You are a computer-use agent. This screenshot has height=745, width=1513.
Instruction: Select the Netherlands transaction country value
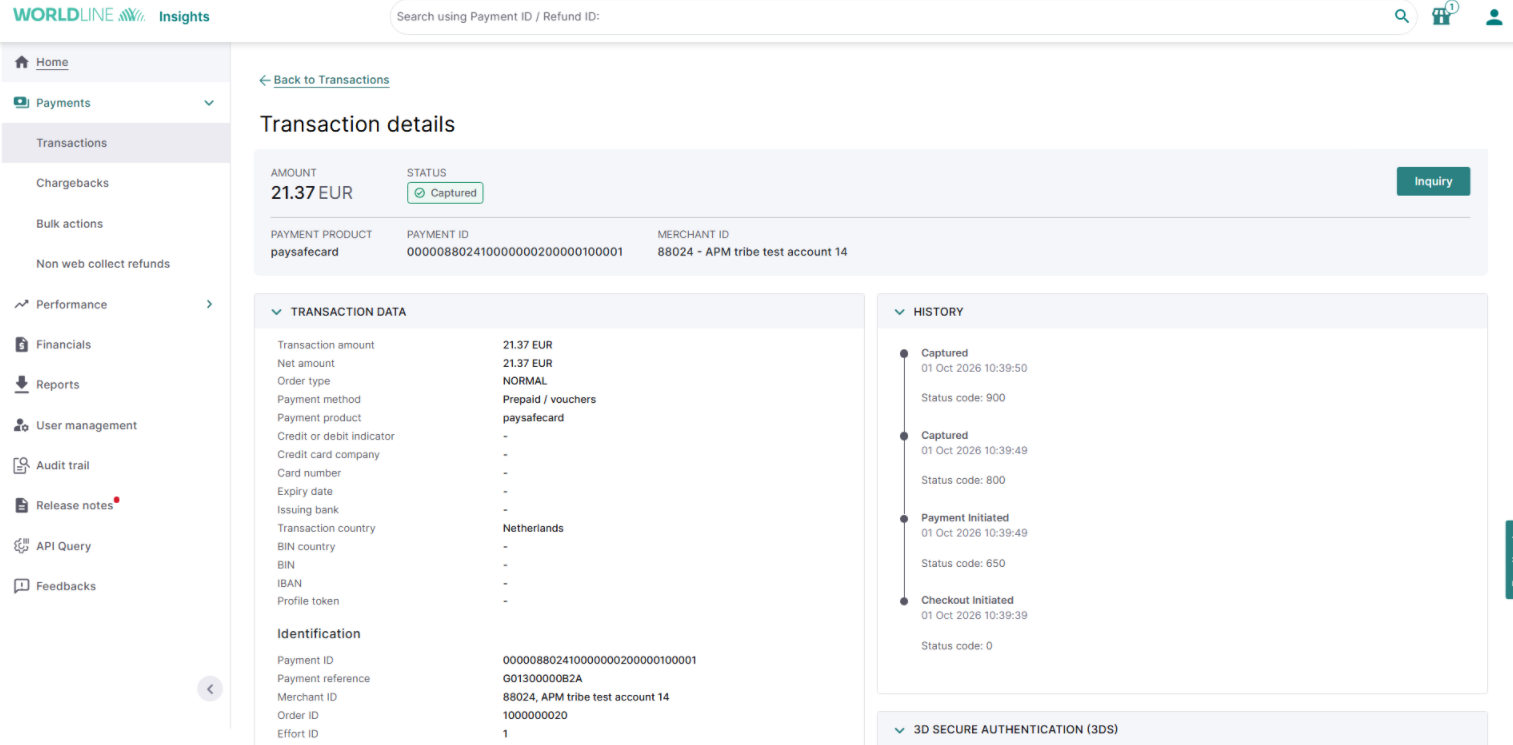[x=533, y=528]
